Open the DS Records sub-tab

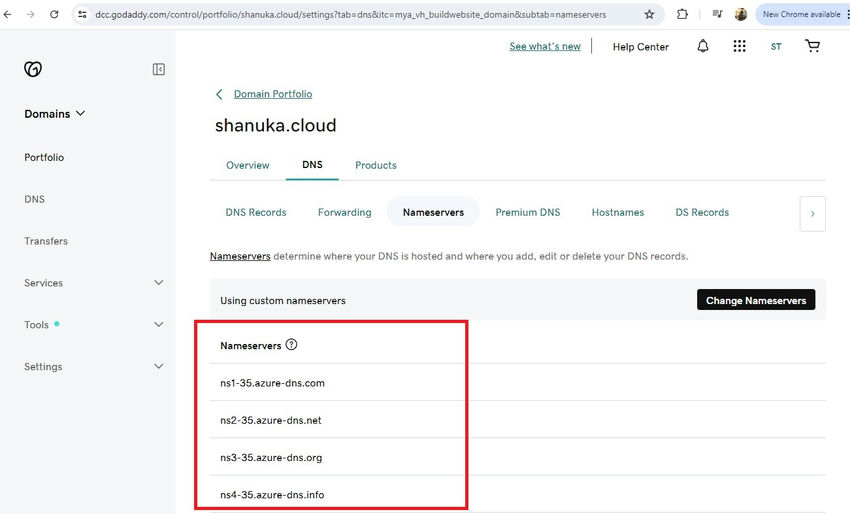pos(702,213)
